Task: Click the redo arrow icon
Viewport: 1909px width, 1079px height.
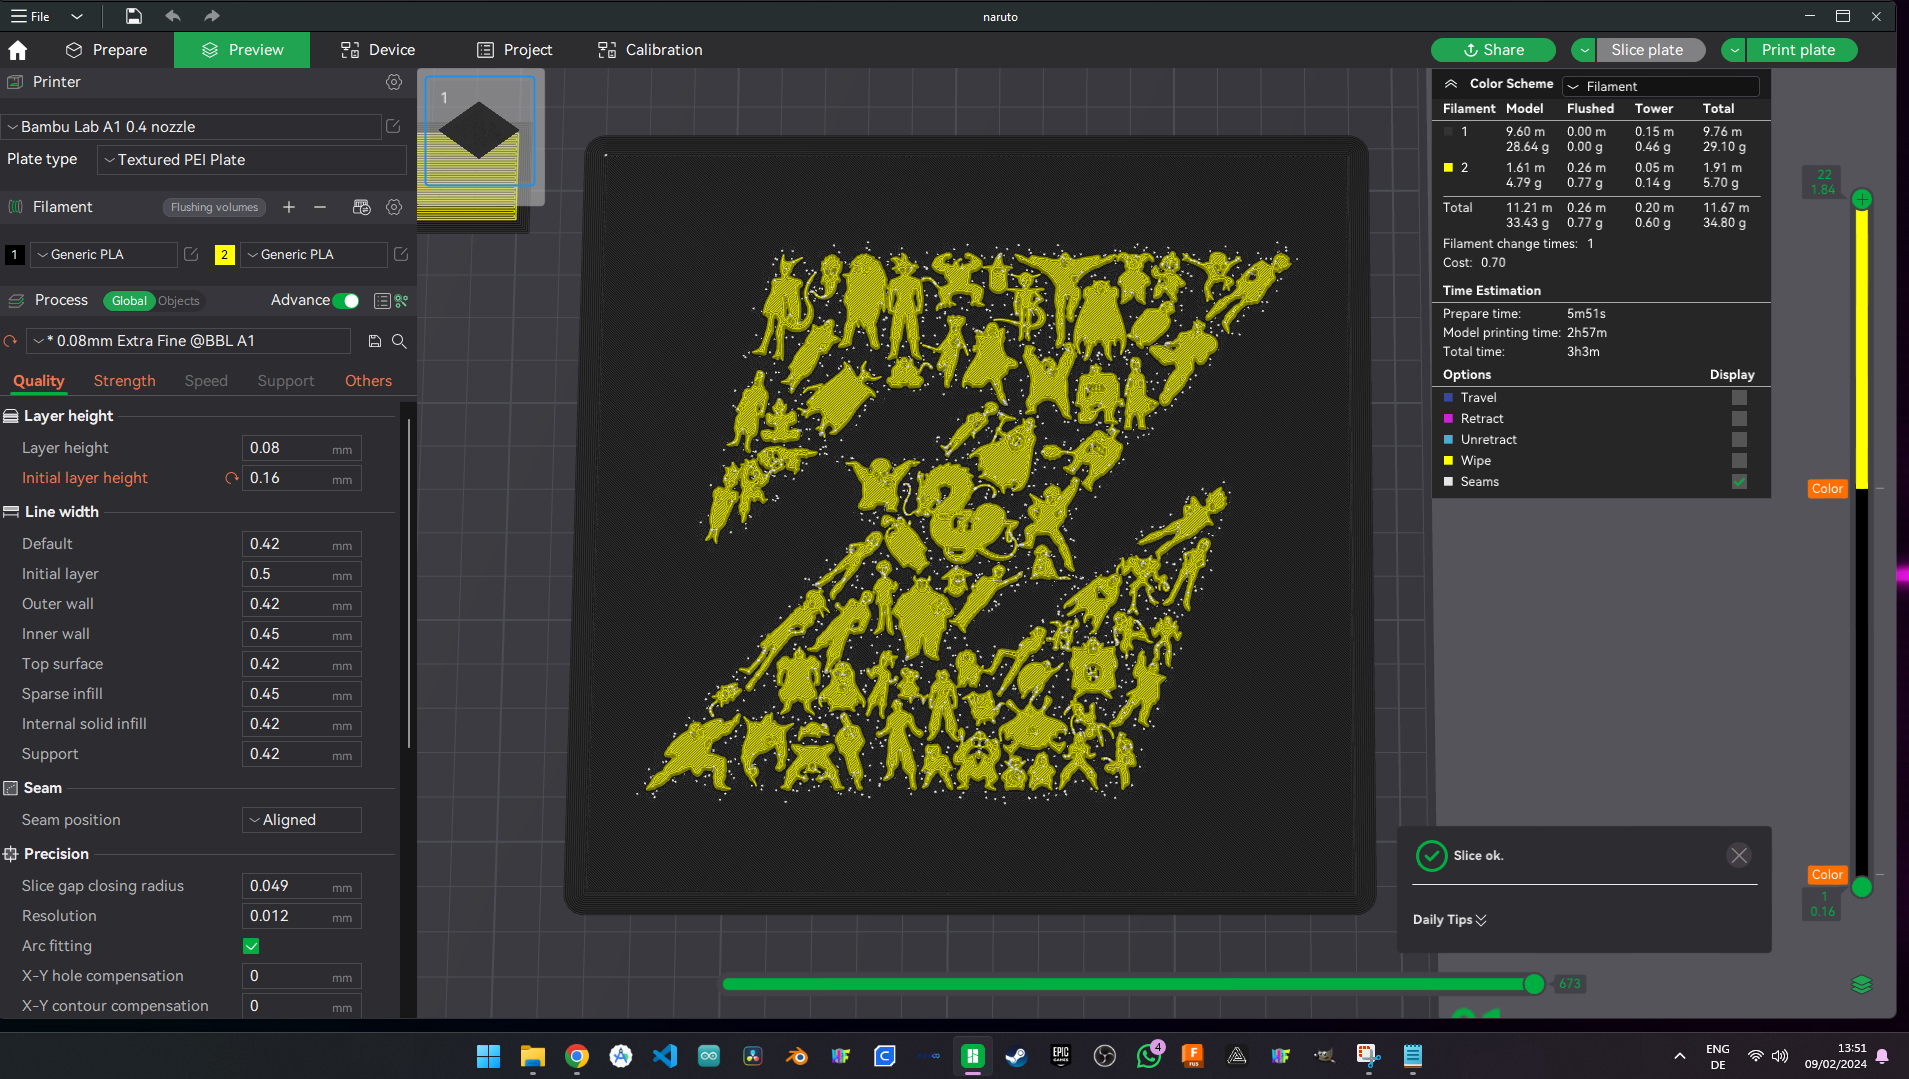Action: click(x=211, y=16)
